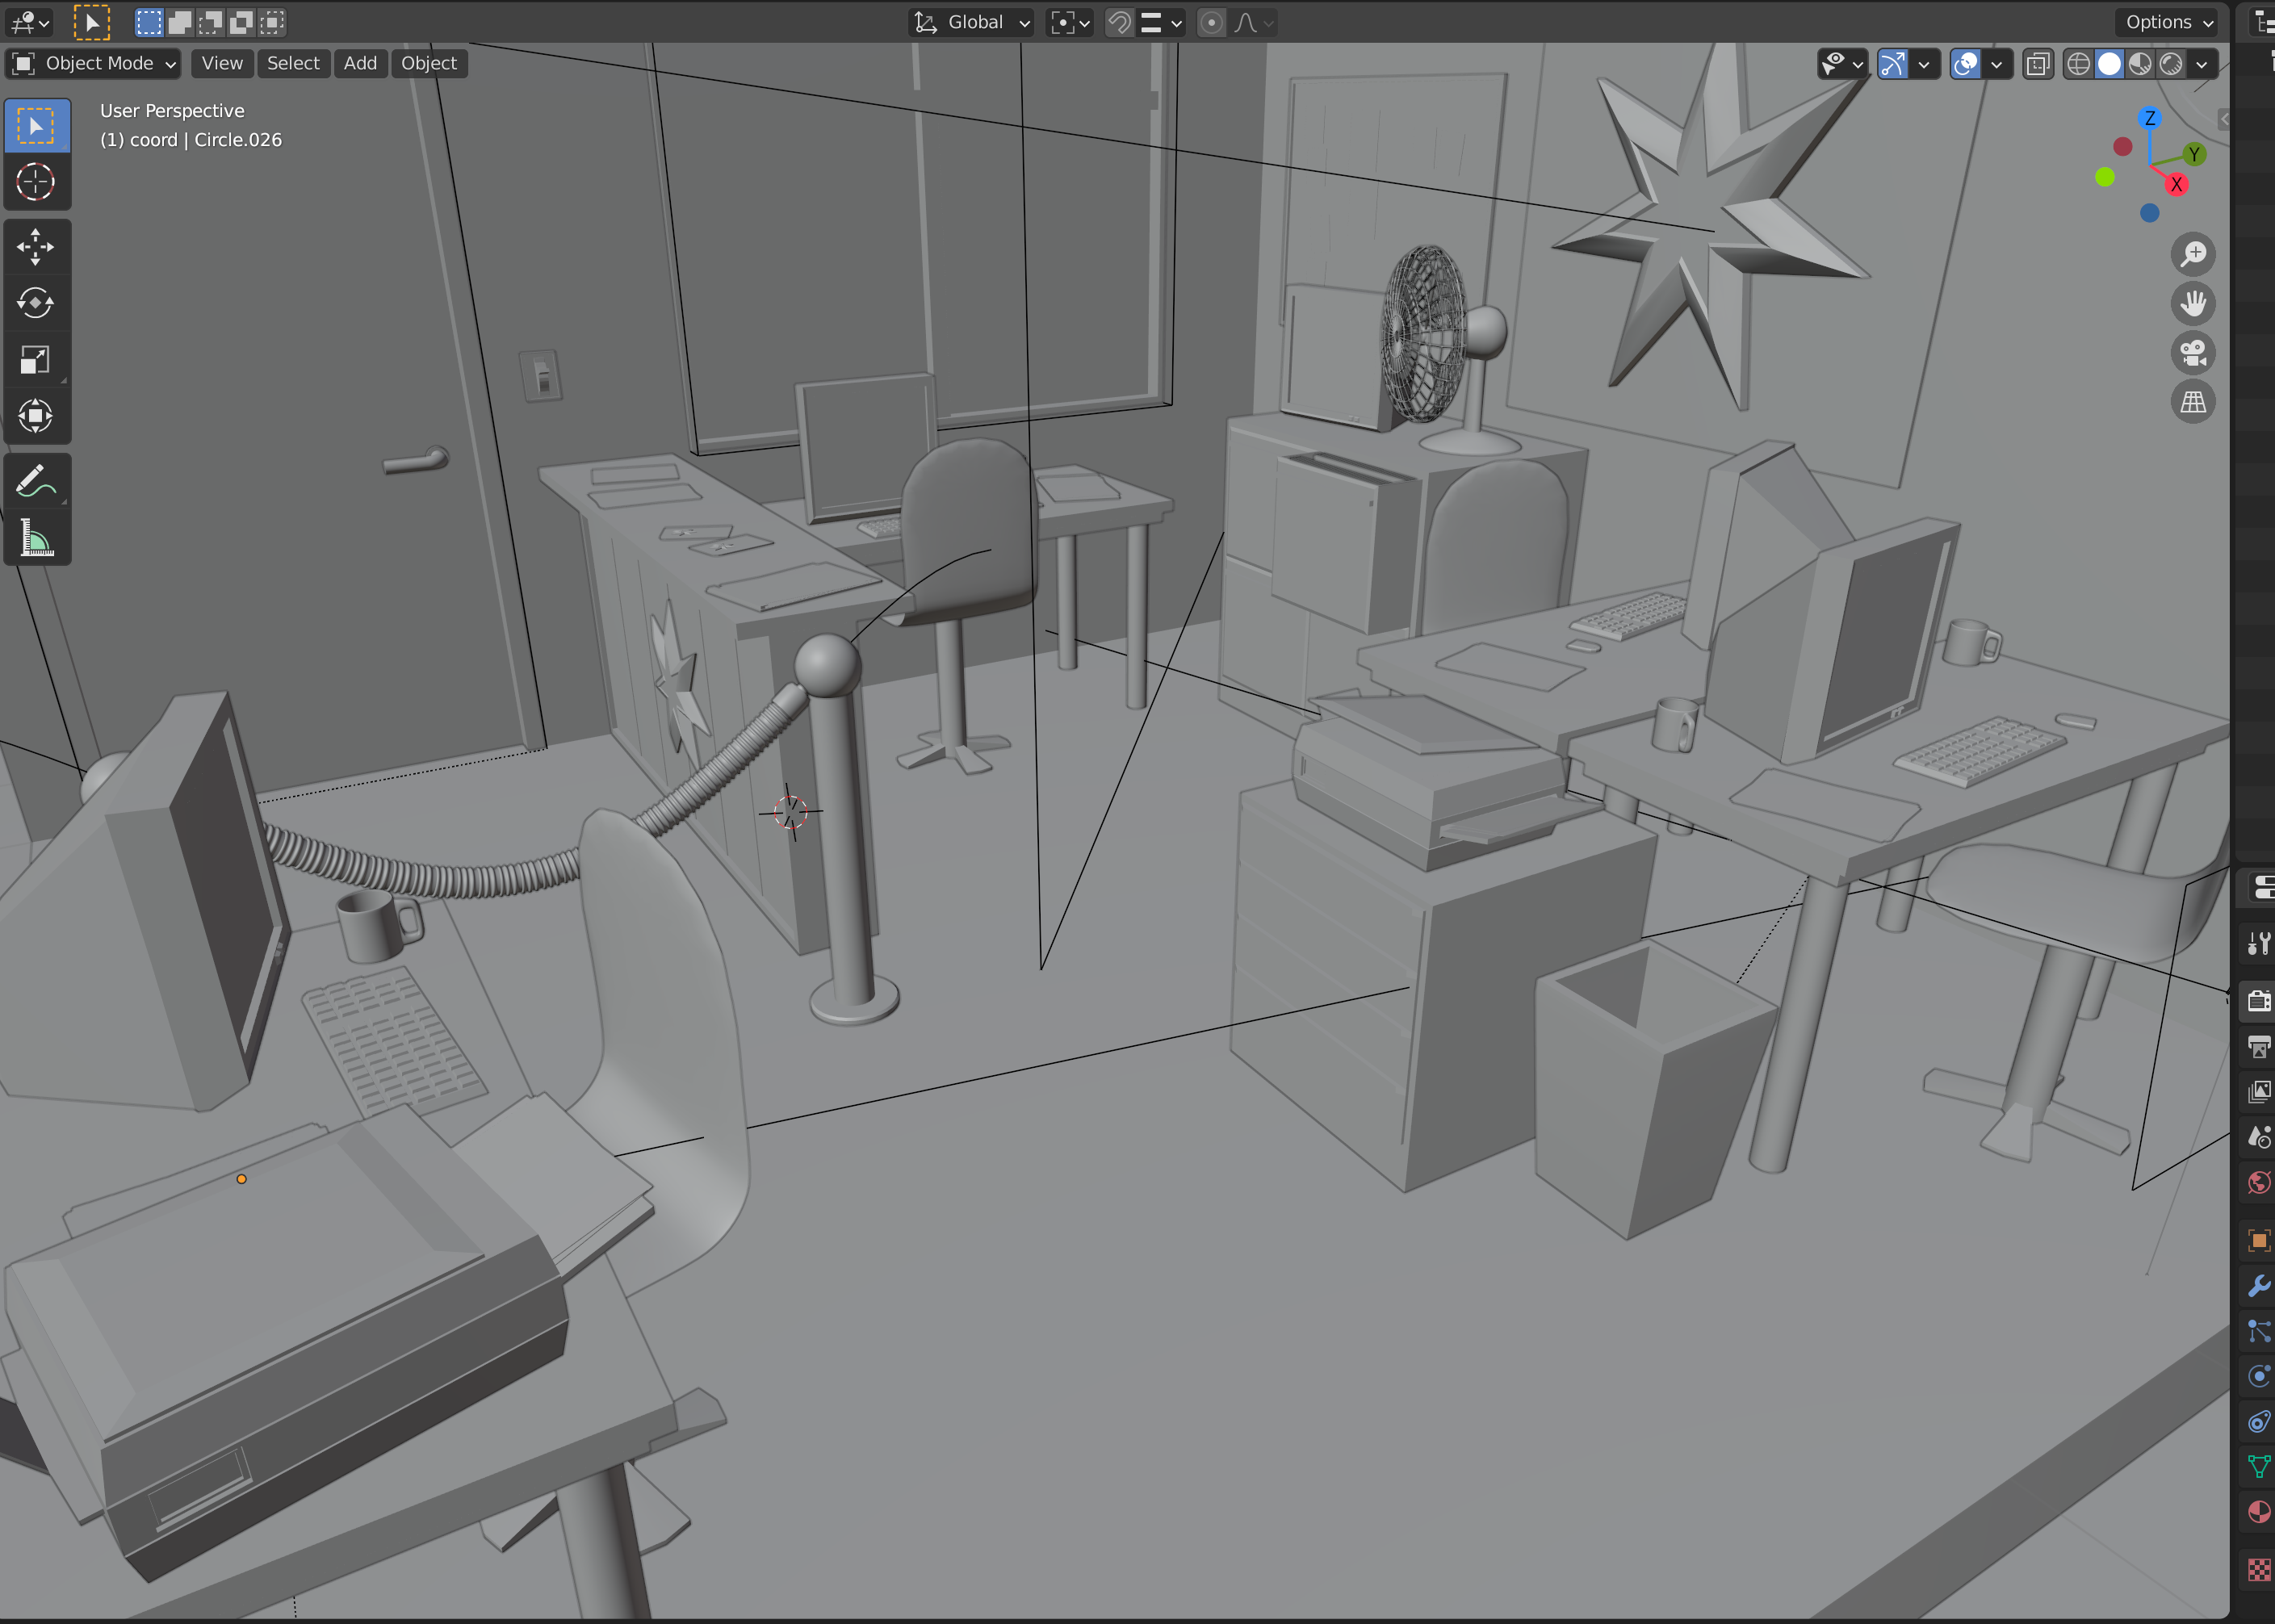The width and height of the screenshot is (2275, 1624).
Task: Select the Measure ruler tool
Action: [36, 538]
